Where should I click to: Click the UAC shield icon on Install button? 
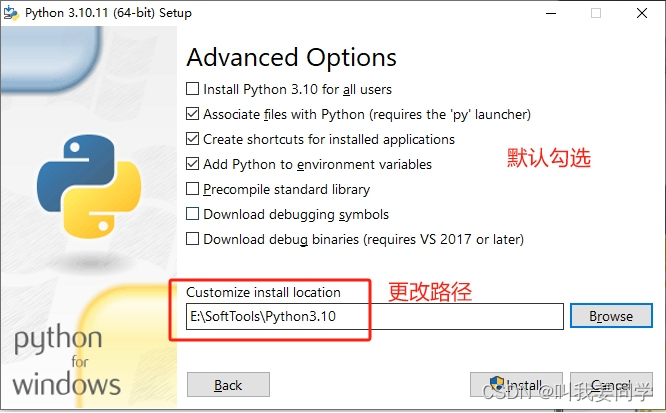[497, 384]
